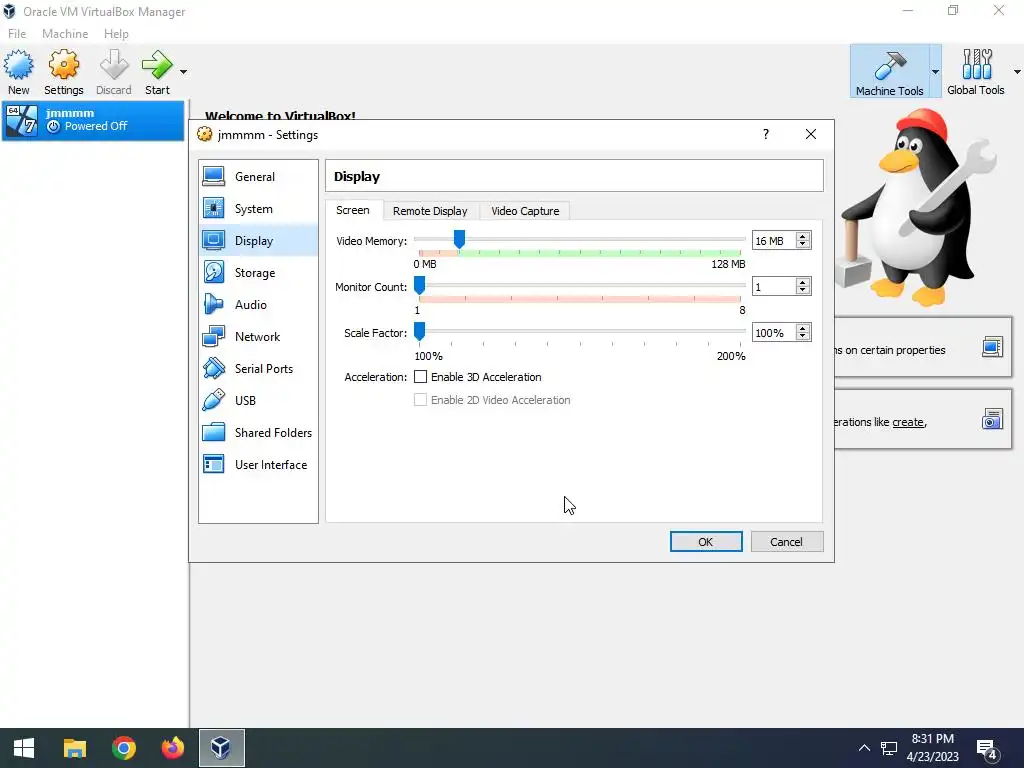
Task: Launch Firefox from the taskbar
Action: click(172, 748)
